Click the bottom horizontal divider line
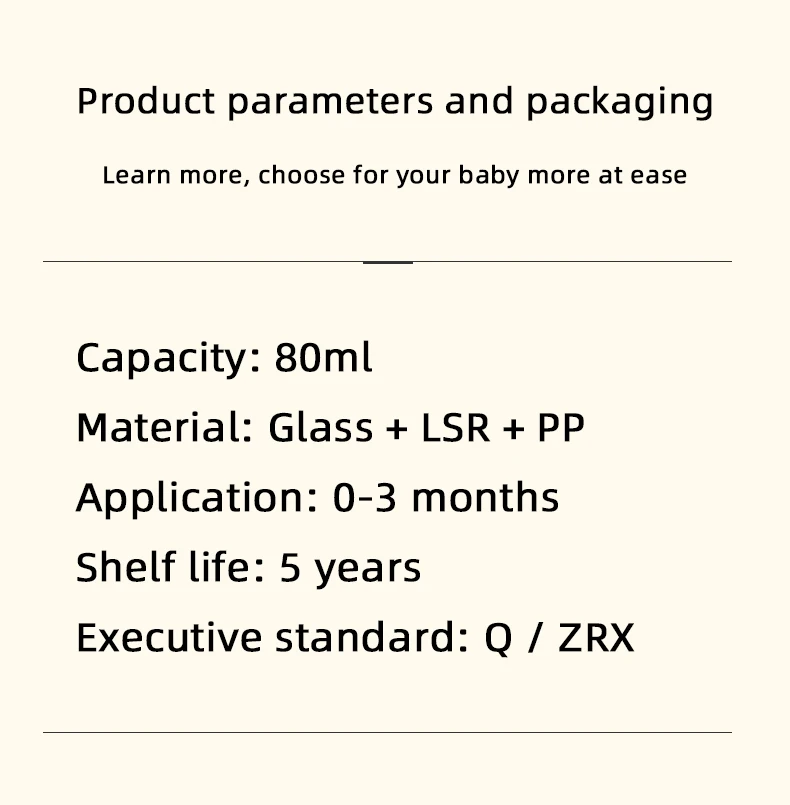Image resolution: width=790 pixels, height=805 pixels. pos(387,732)
